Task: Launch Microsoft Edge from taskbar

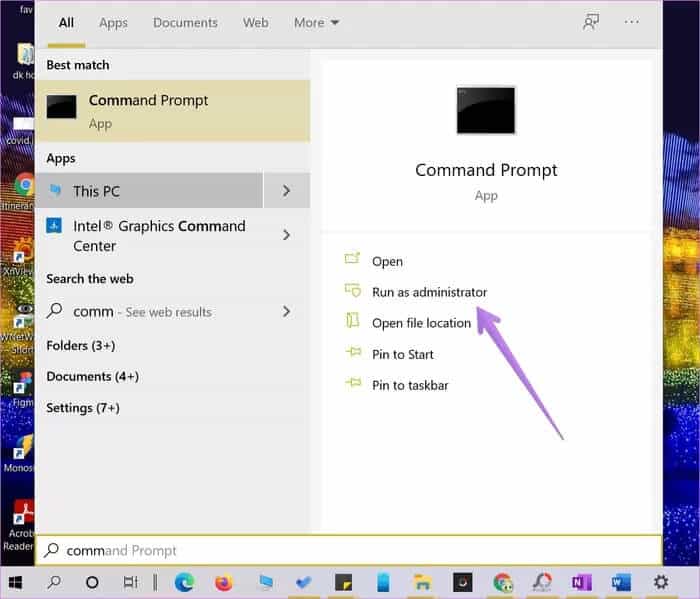Action: coord(184,582)
